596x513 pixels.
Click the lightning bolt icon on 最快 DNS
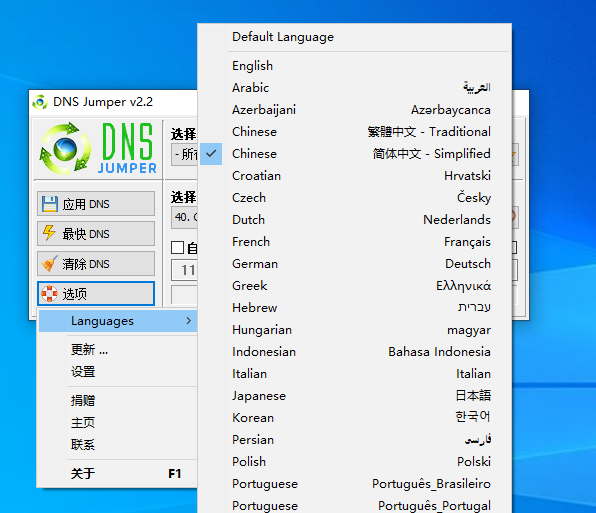[49, 233]
